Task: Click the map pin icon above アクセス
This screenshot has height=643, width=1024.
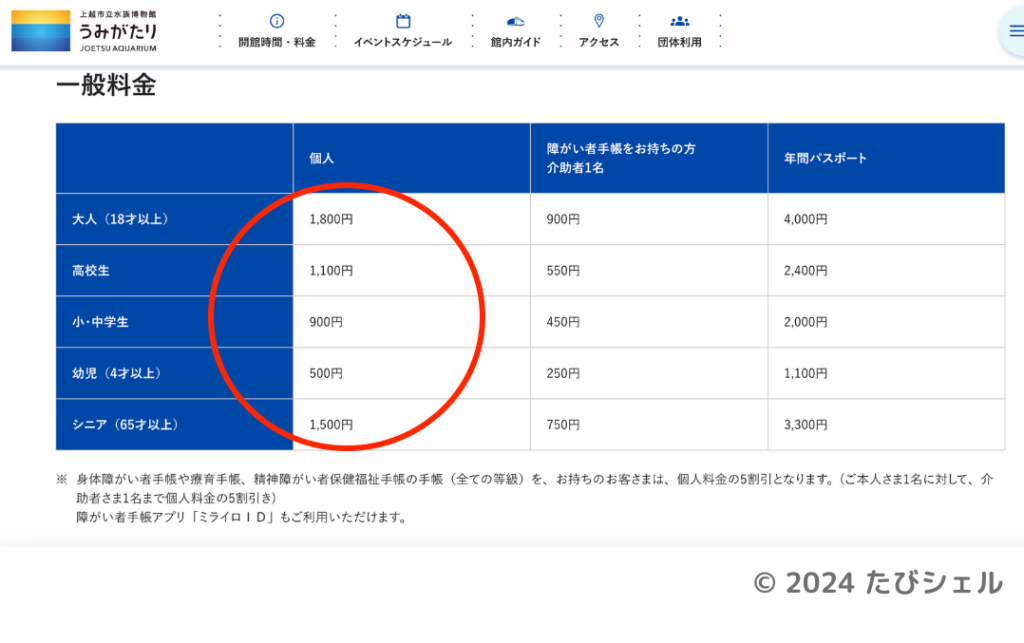Action: [x=598, y=18]
